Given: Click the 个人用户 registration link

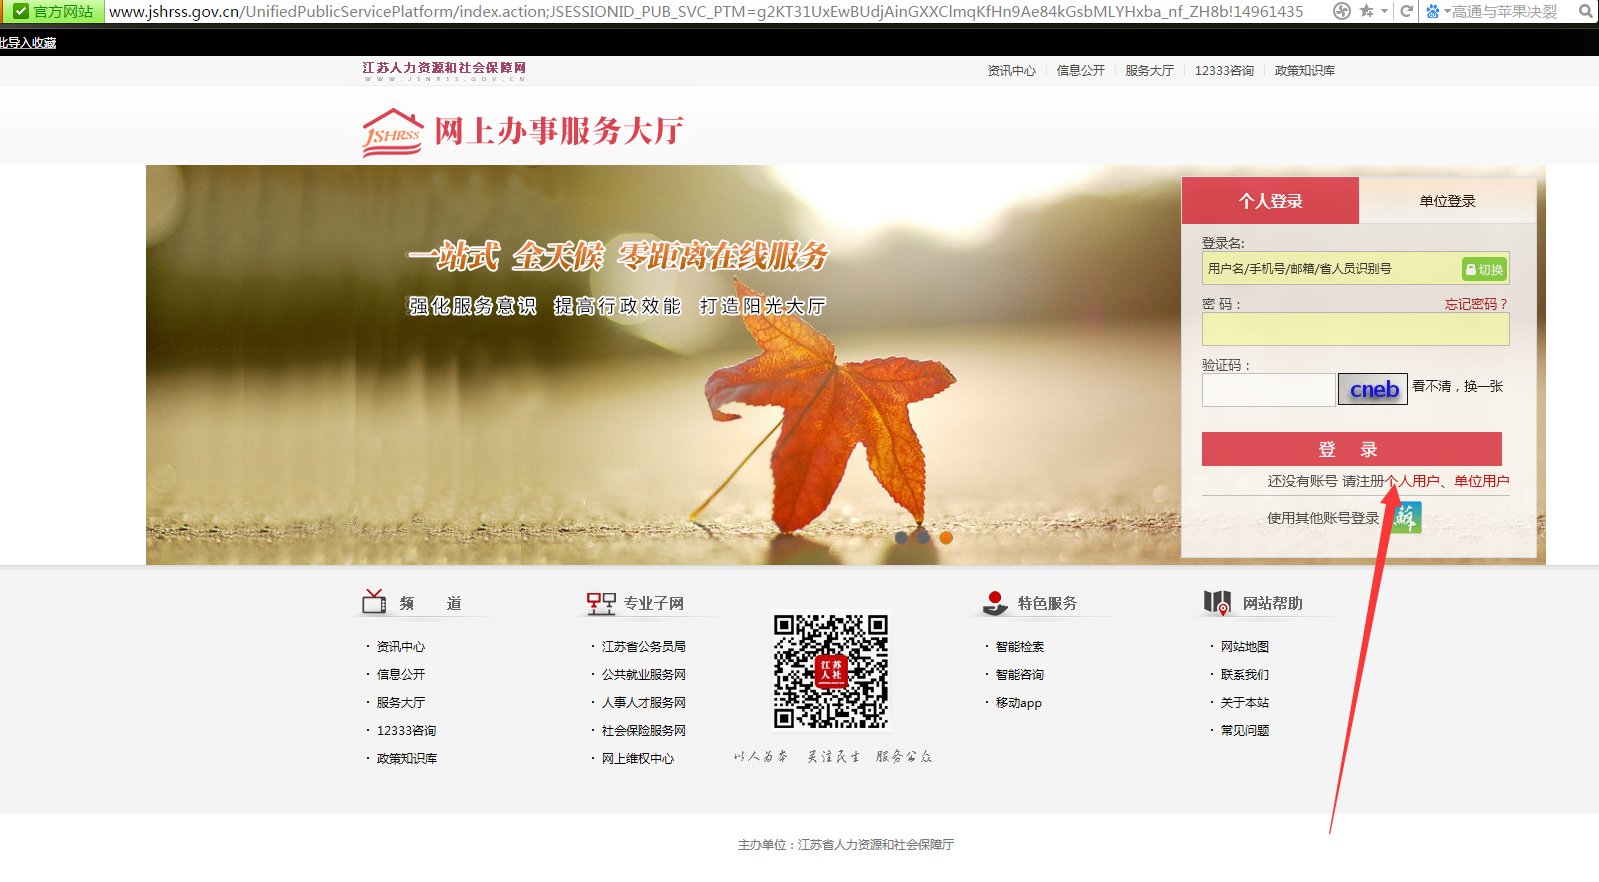Looking at the screenshot, I should tap(1413, 481).
